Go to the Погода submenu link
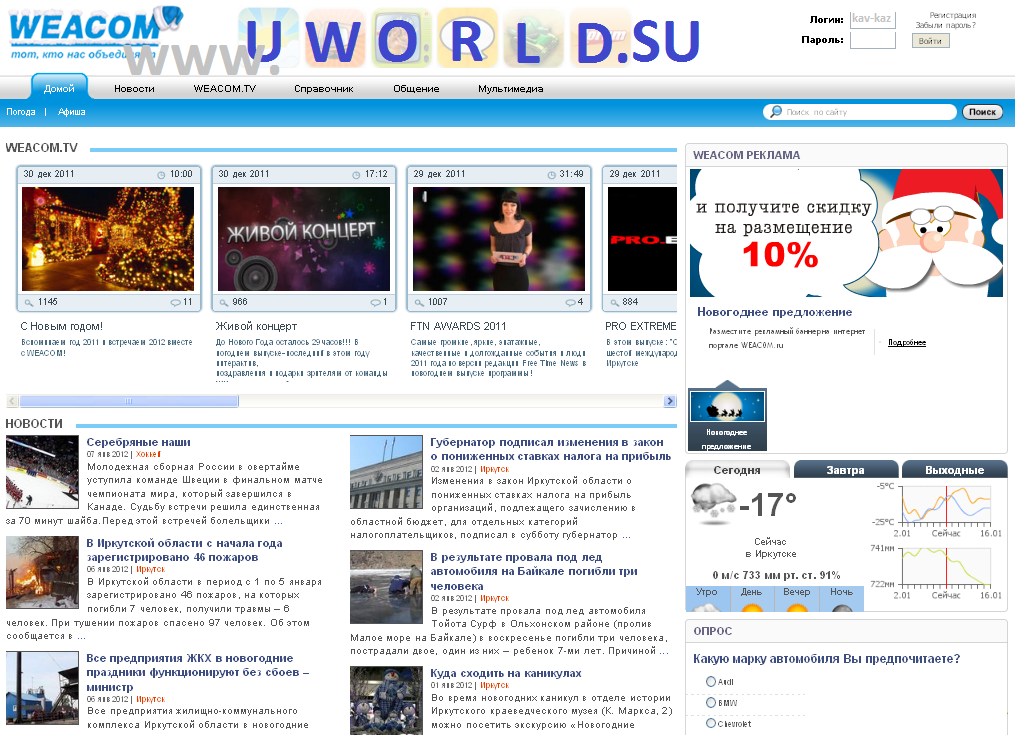Viewport: 1015px width, 735px height. [21, 112]
